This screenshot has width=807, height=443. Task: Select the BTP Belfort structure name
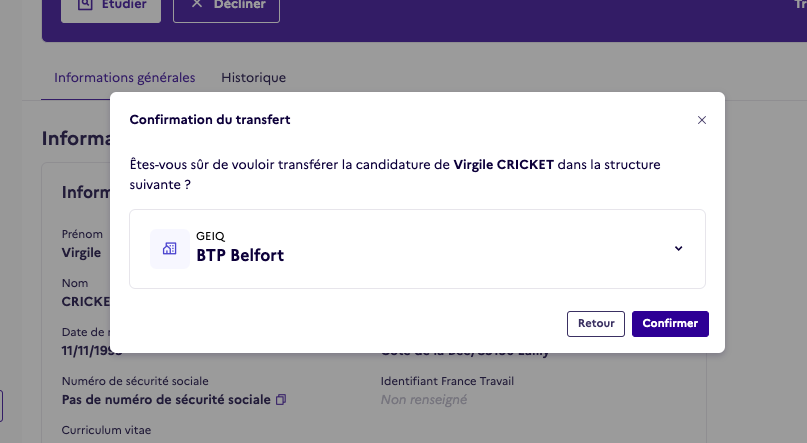click(240, 255)
